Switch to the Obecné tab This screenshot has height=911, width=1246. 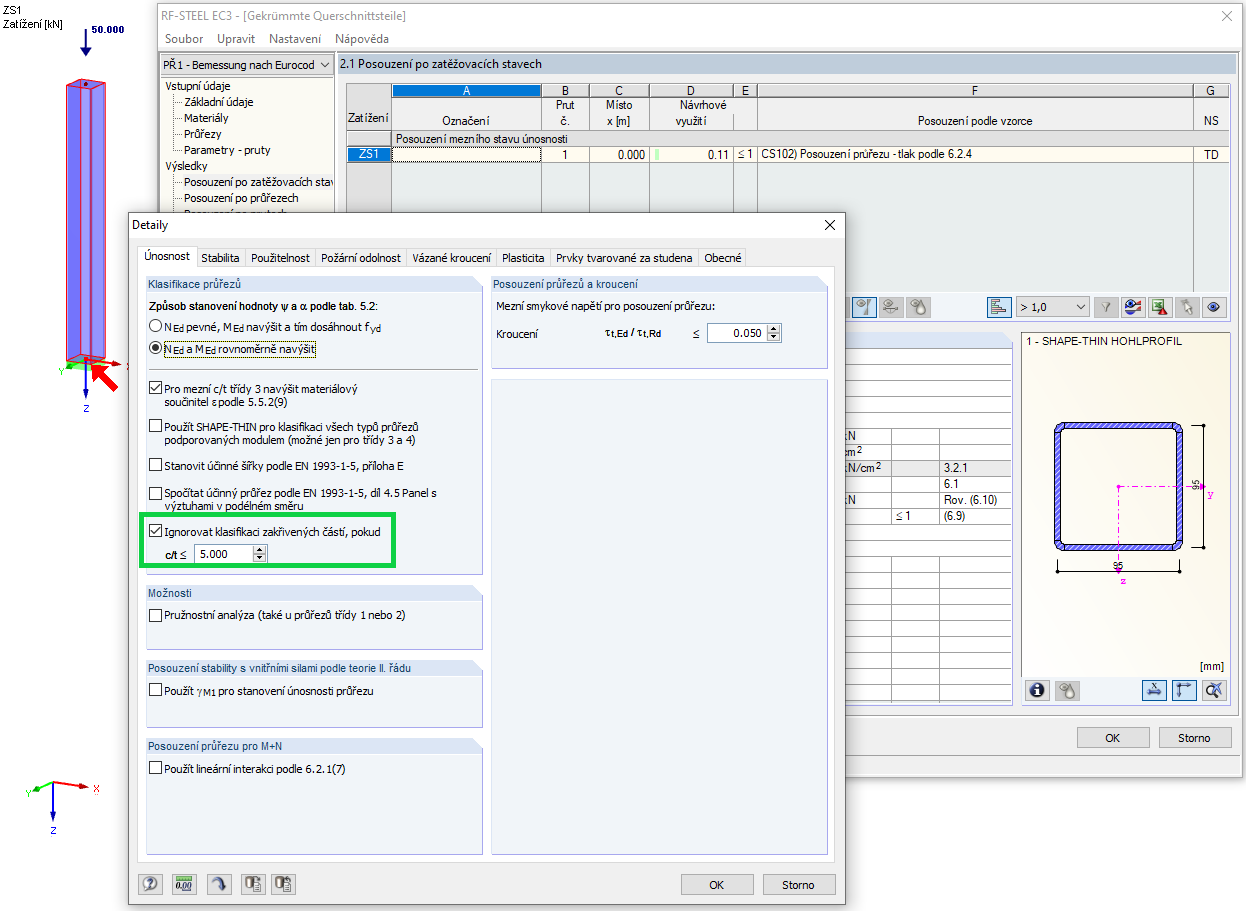point(723,258)
